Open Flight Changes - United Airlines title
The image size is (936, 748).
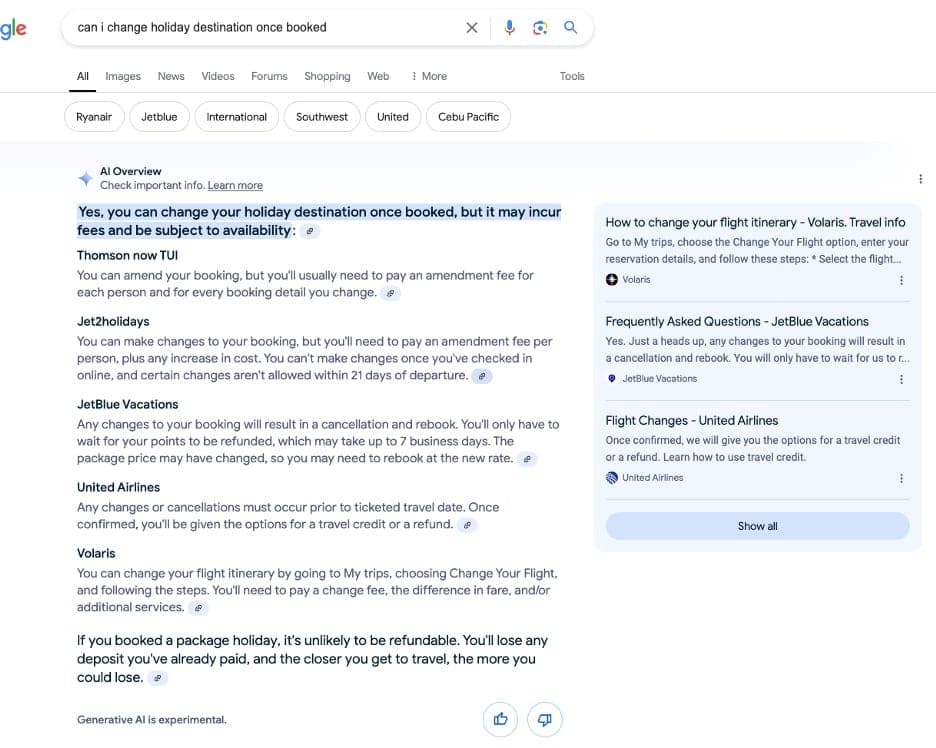[691, 420]
